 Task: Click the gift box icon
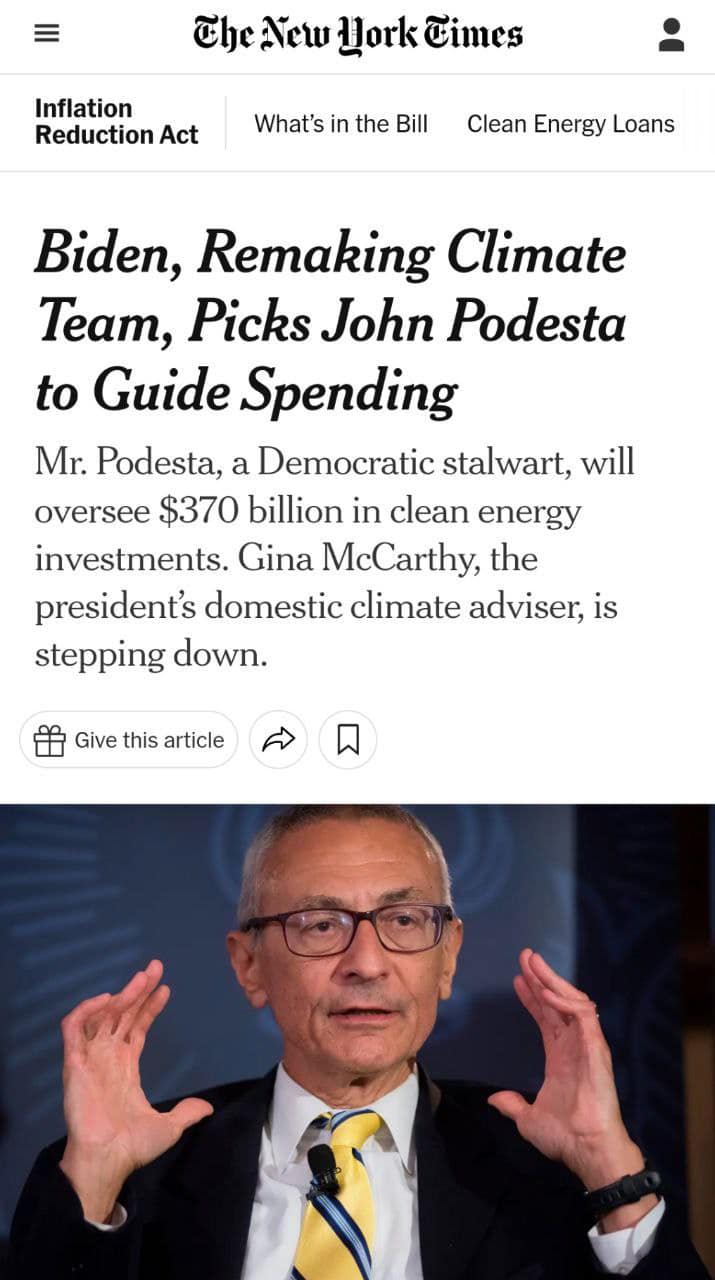[49, 740]
